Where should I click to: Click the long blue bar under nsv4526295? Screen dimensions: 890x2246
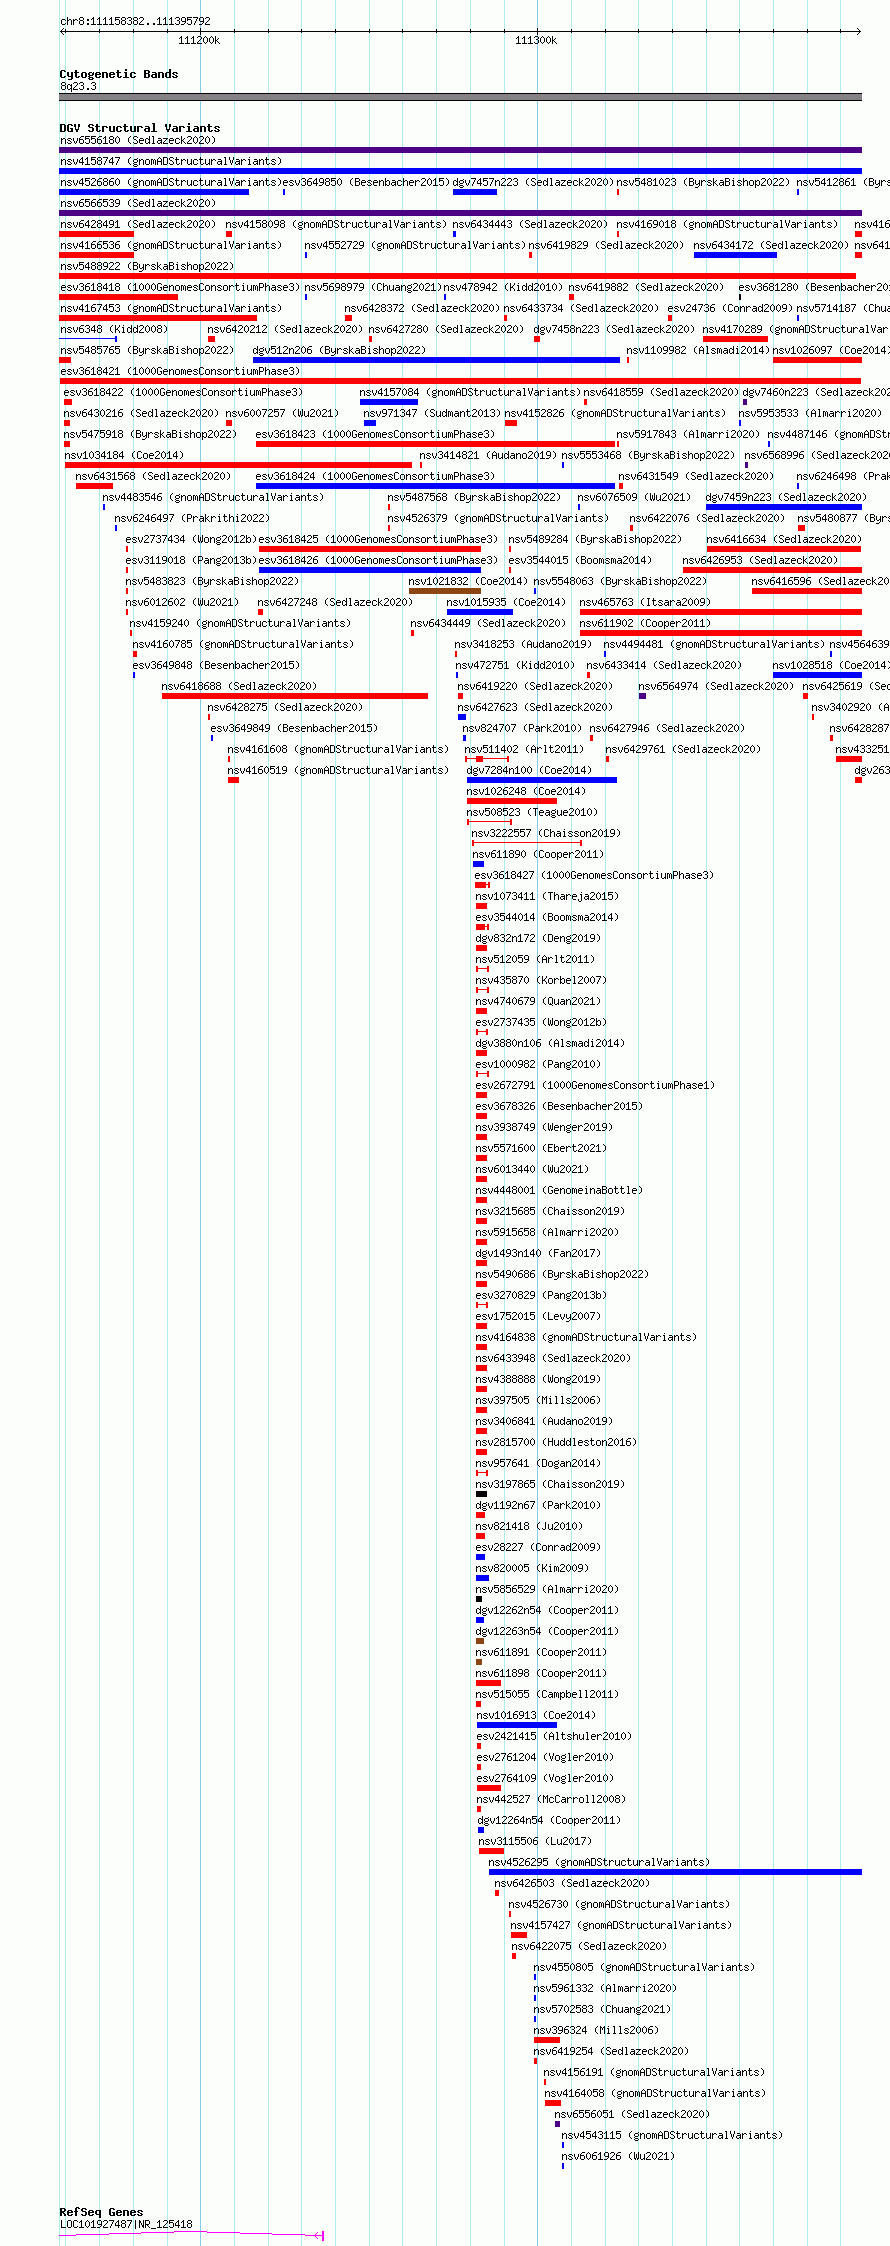[675, 1872]
